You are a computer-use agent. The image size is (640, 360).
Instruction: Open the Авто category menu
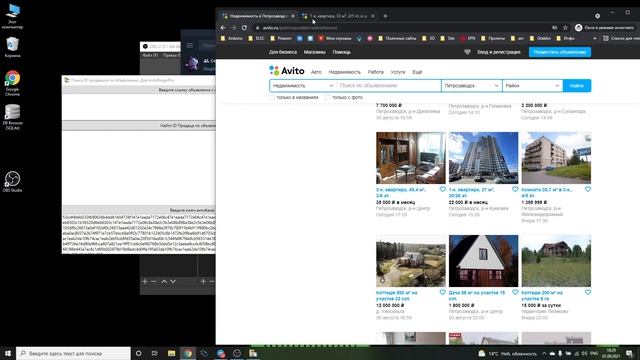pos(316,72)
